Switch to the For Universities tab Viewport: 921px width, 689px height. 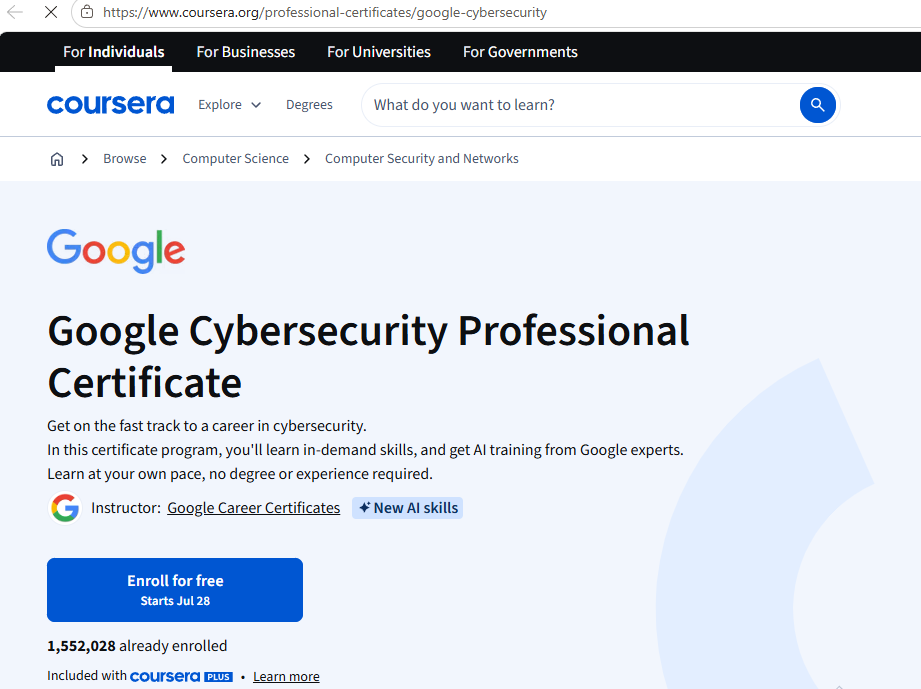pos(379,52)
